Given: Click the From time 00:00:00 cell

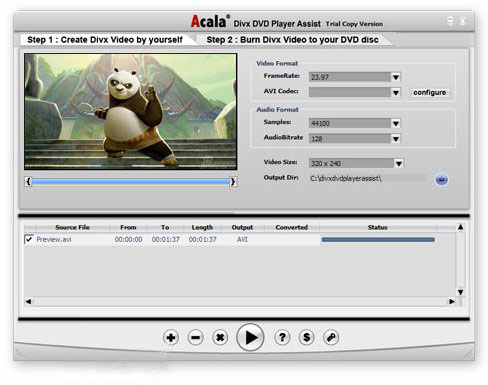Looking at the screenshot, I should coord(128,239).
